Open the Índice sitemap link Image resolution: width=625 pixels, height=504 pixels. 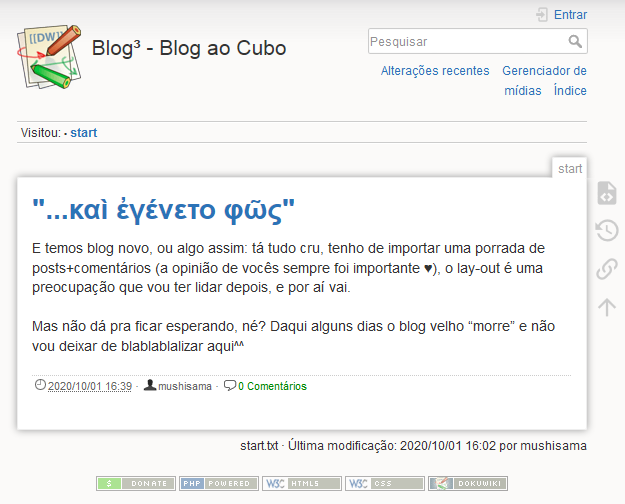point(570,91)
